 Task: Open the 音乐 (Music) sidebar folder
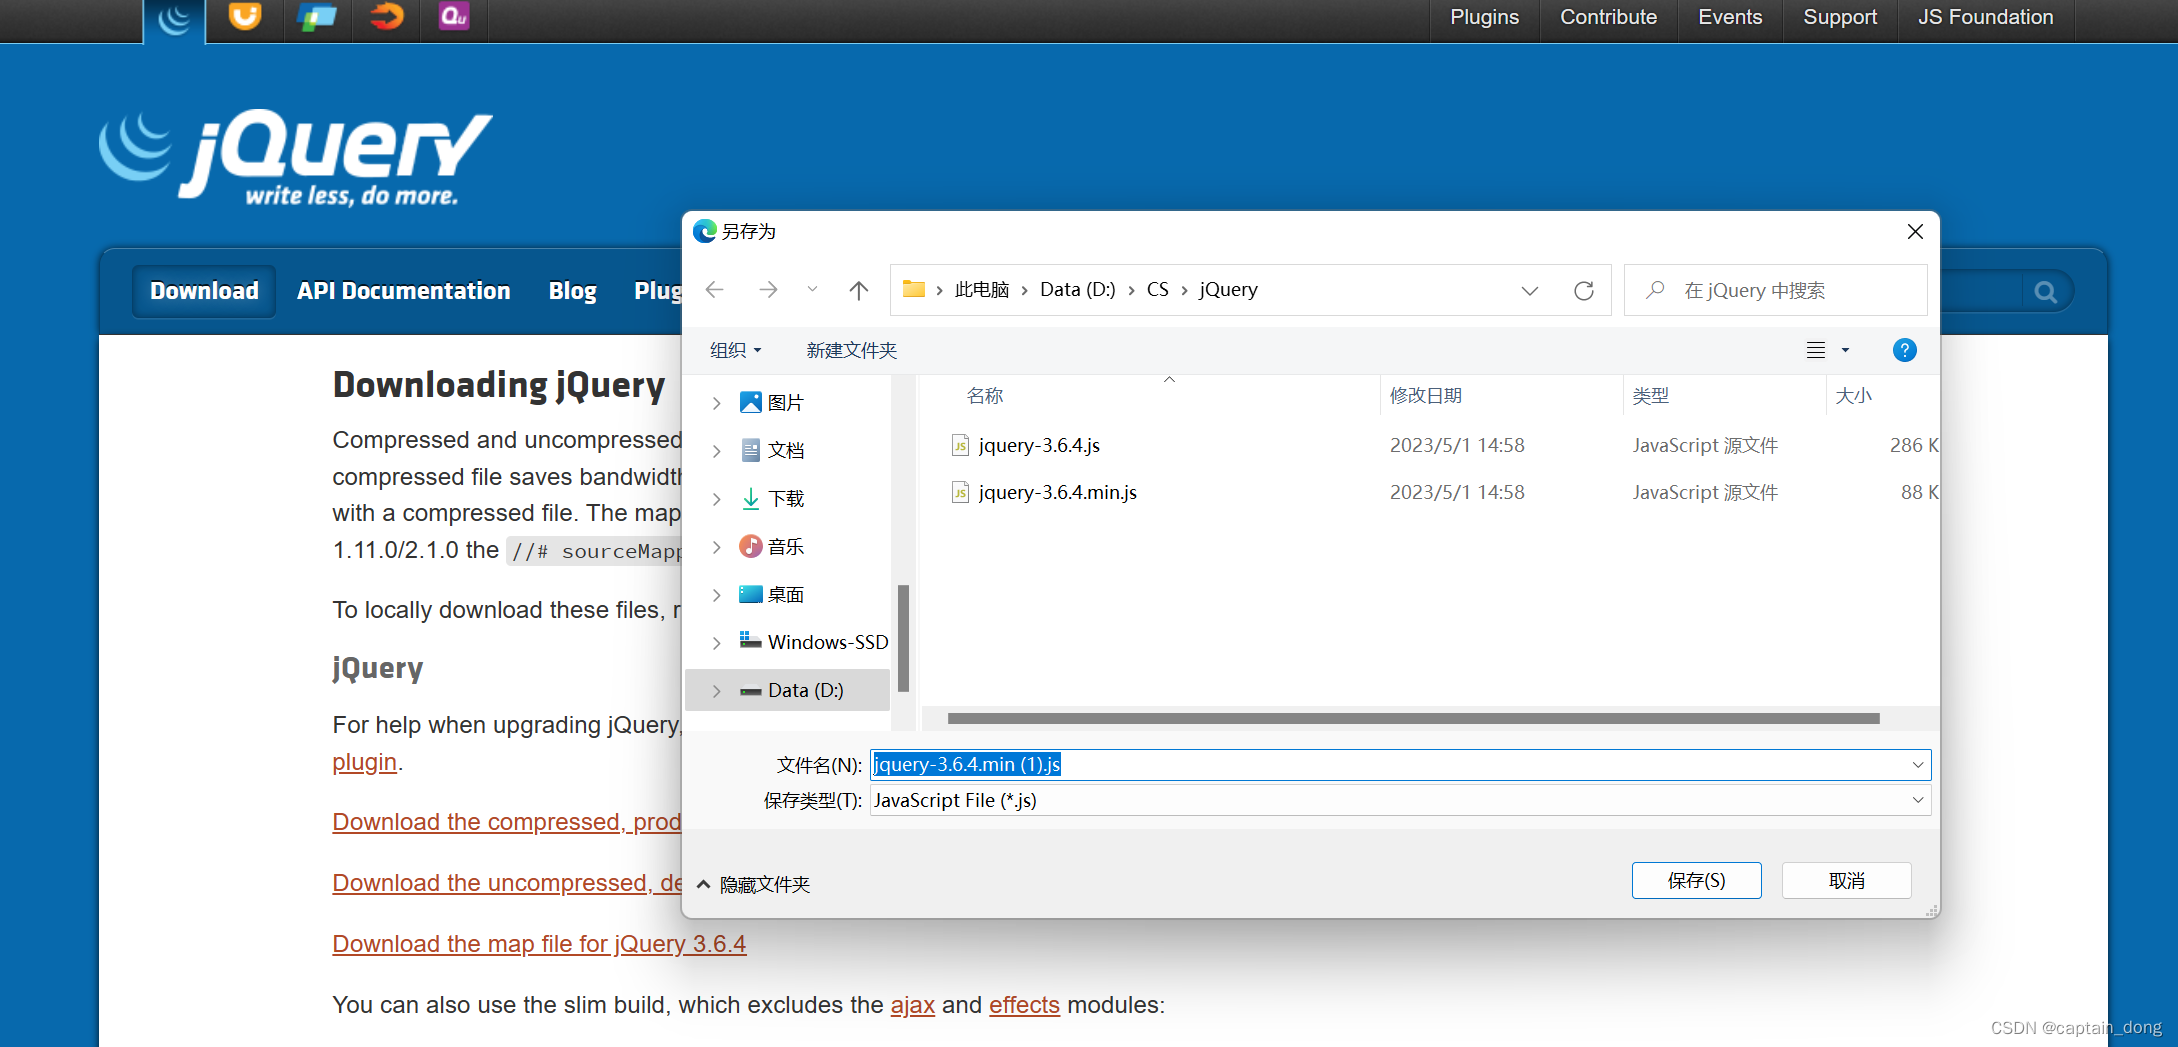pyautogui.click(x=786, y=546)
